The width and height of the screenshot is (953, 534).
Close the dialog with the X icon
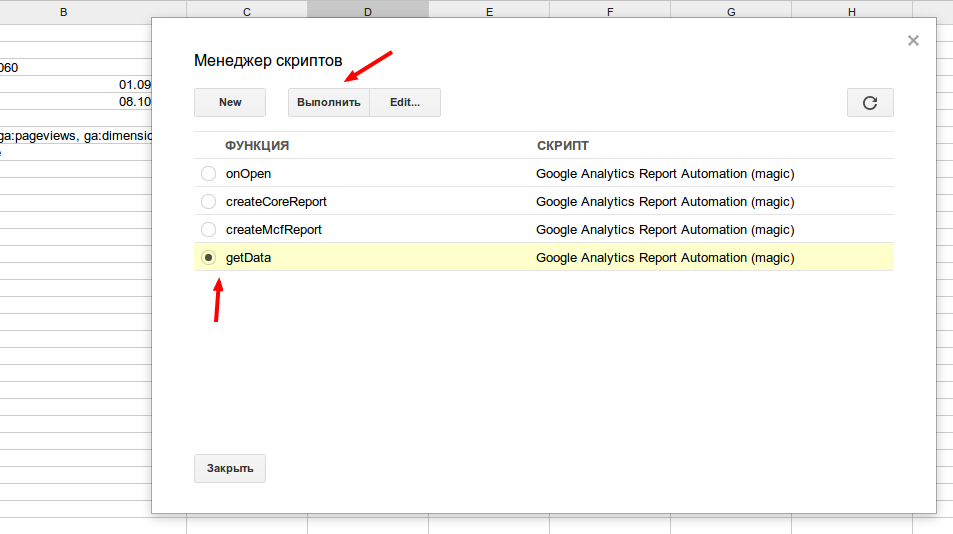point(912,41)
